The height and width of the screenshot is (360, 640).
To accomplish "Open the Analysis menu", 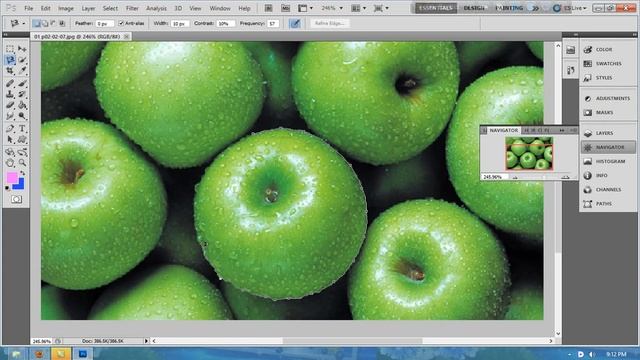I will 156,8.
